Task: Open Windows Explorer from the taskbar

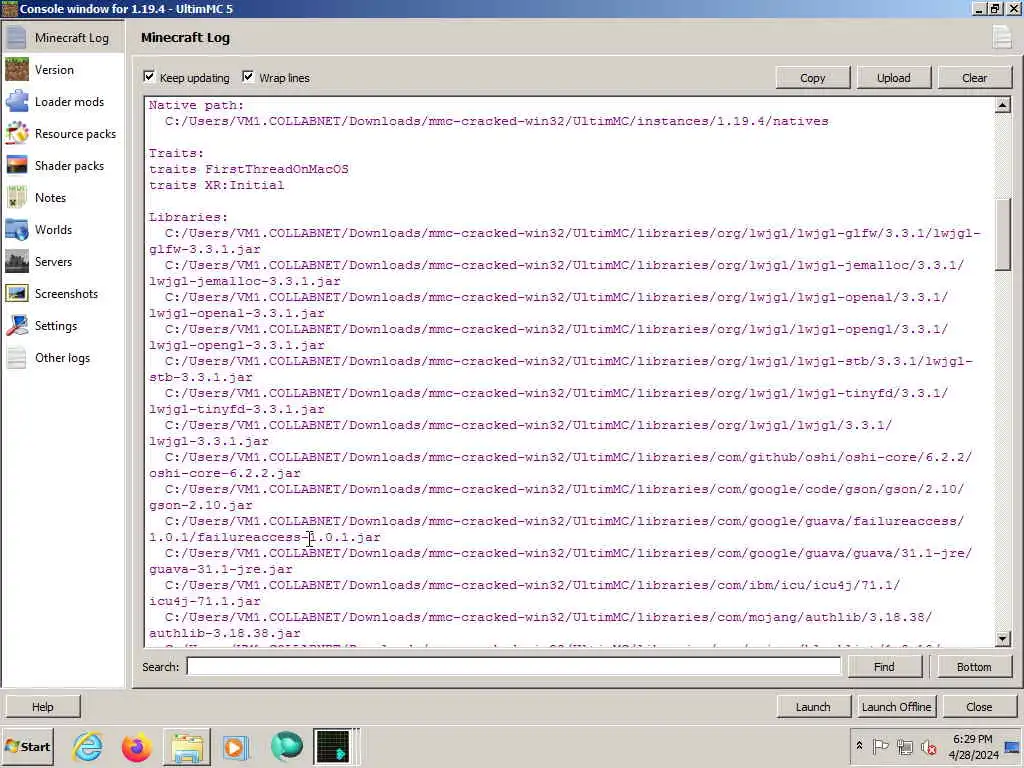Action: (187, 746)
